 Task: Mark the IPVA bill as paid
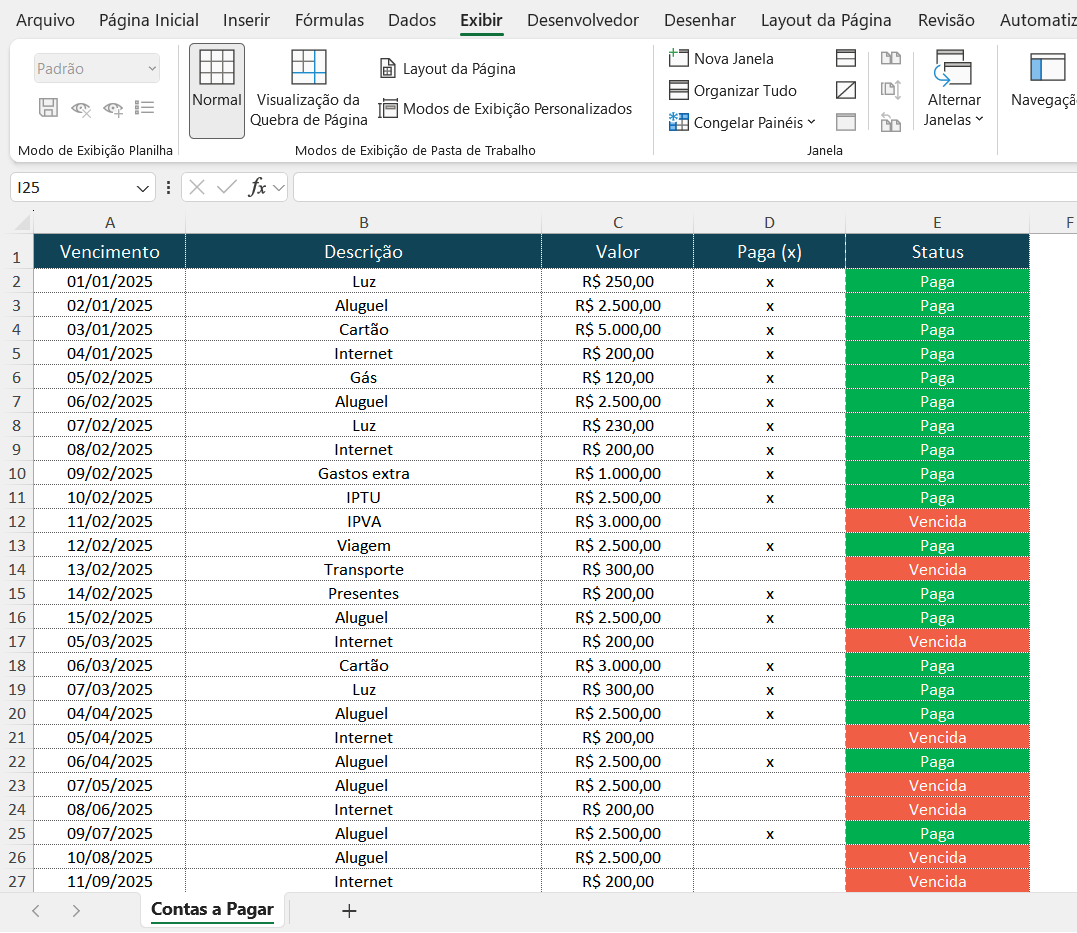[x=769, y=521]
